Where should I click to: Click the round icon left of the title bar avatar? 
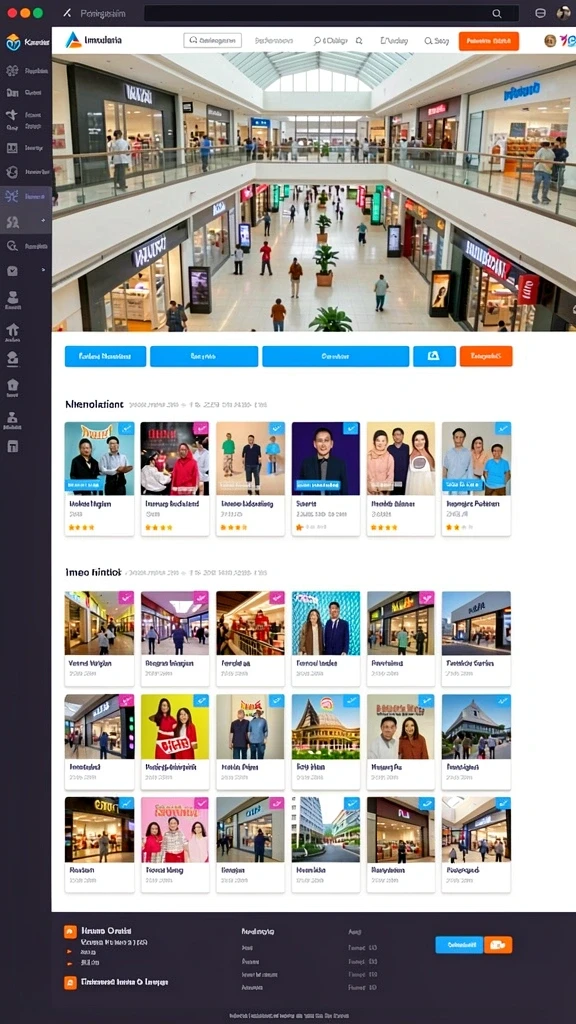click(x=540, y=13)
